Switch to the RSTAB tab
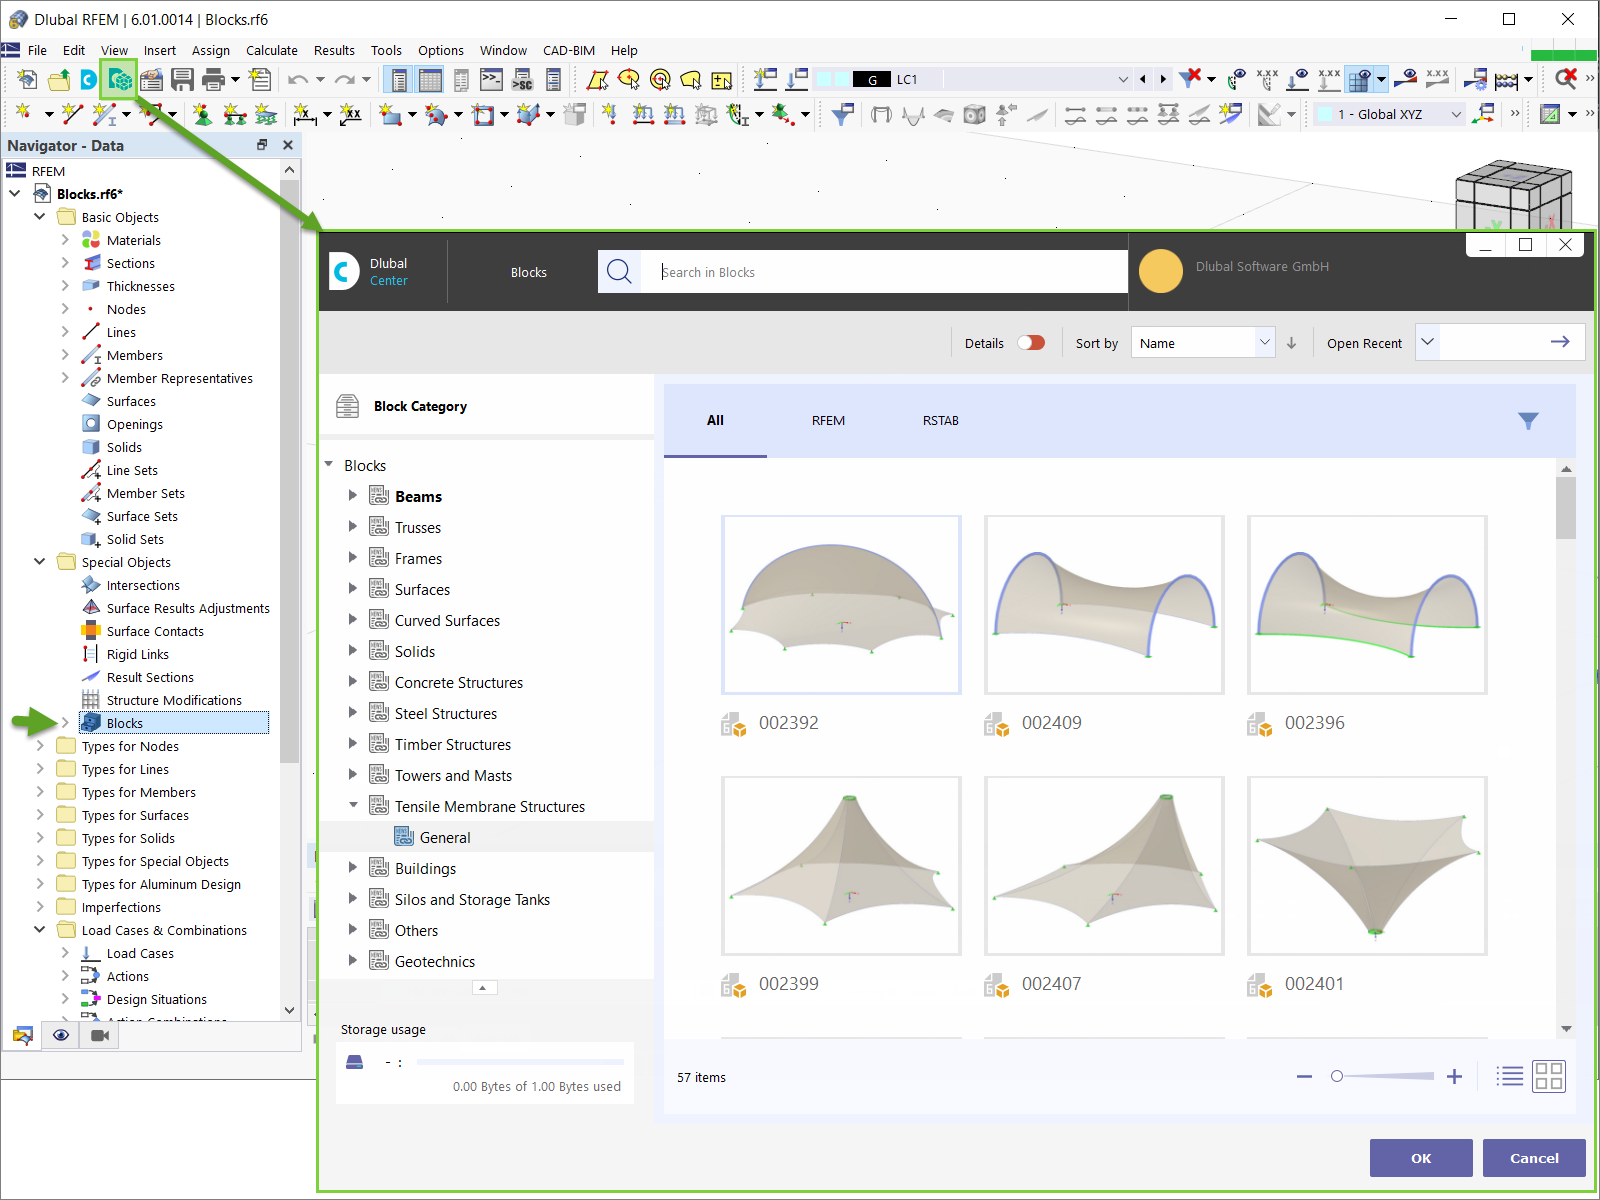Viewport: 1600px width, 1200px height. point(940,421)
